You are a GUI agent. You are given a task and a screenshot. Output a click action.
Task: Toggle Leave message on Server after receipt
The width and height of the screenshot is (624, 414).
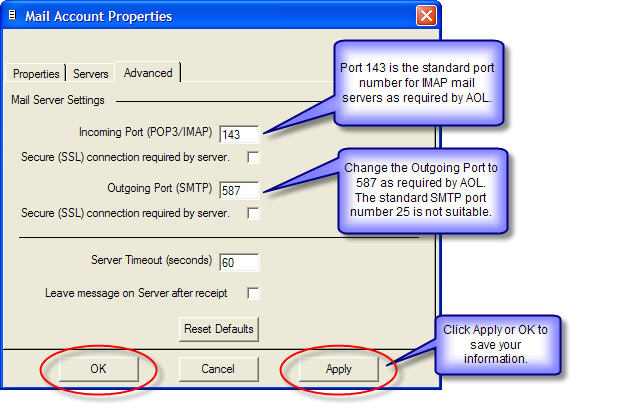253,293
